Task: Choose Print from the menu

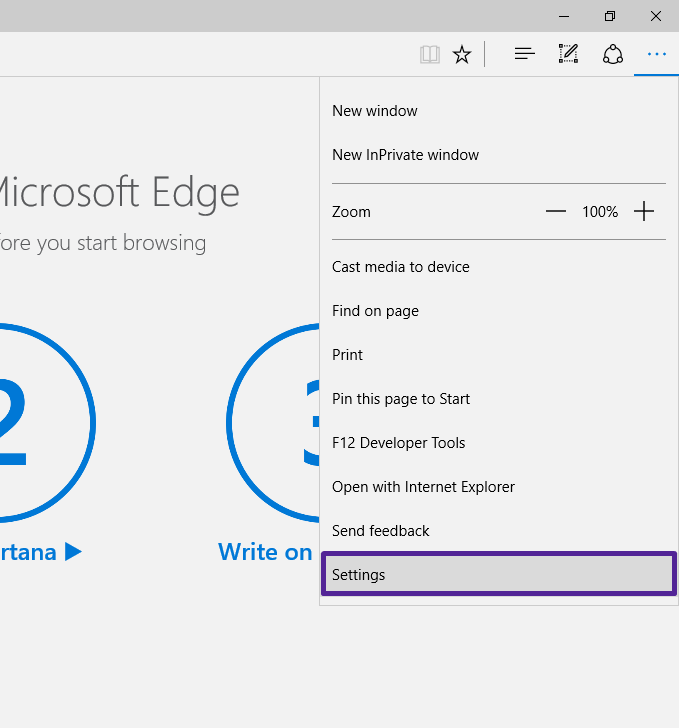Action: (x=499, y=355)
